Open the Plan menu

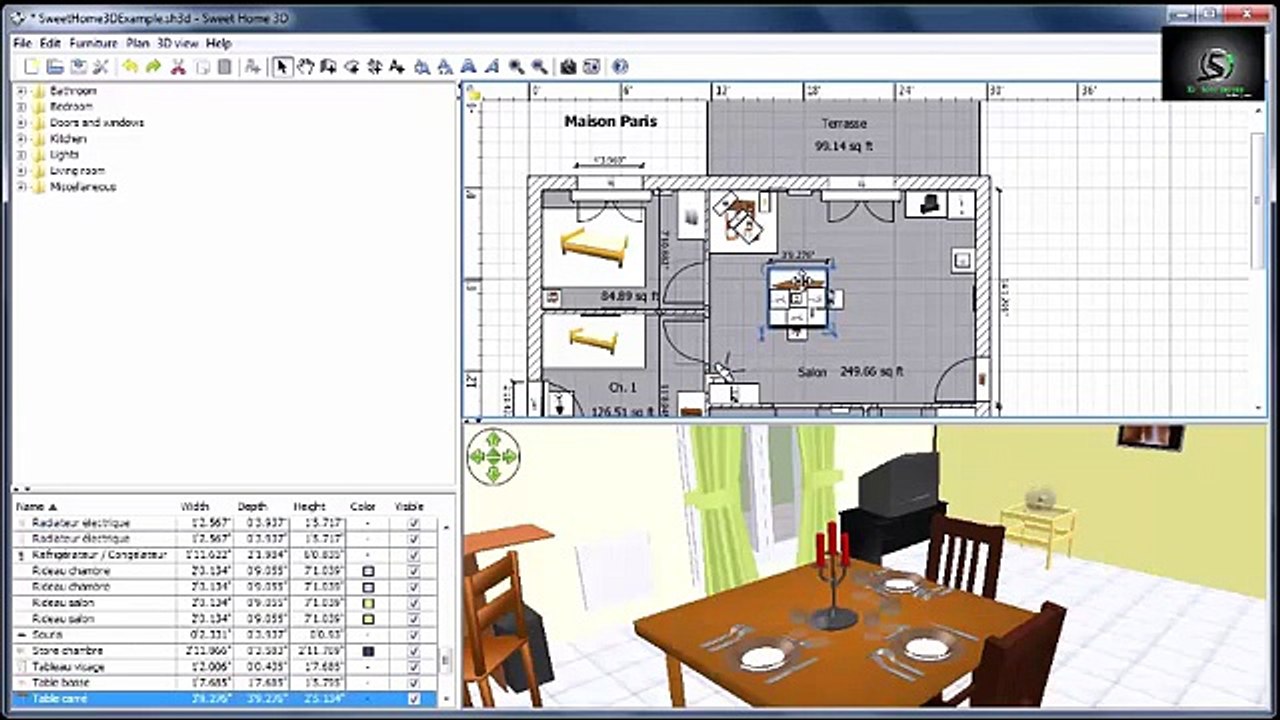137,44
